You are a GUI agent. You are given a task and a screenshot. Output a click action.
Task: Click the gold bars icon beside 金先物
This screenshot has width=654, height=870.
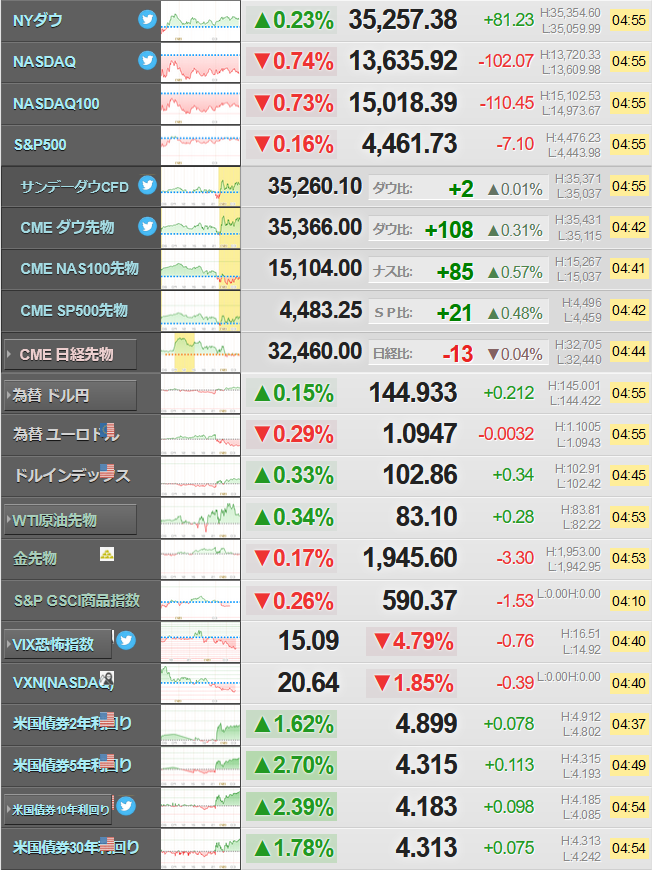pyautogui.click(x=107, y=553)
